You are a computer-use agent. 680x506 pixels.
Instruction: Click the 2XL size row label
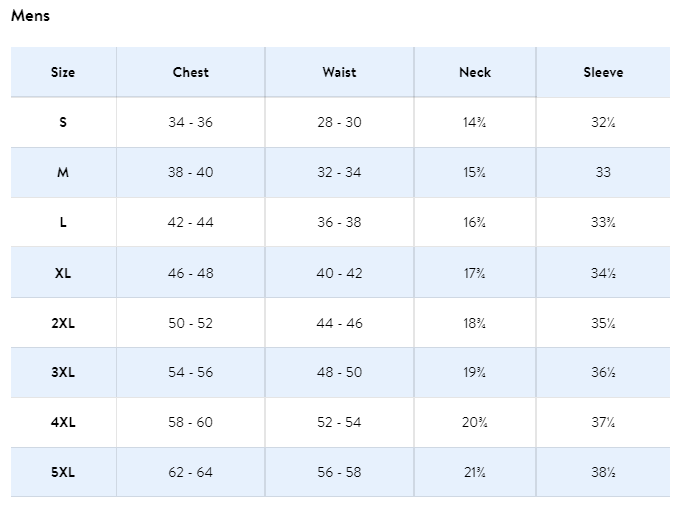(63, 323)
